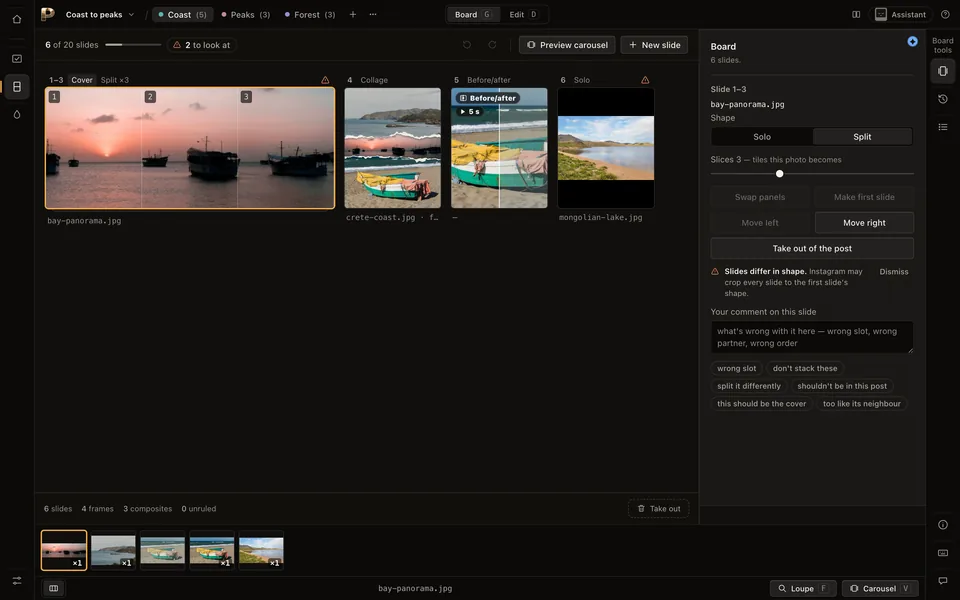The image size is (960, 600).
Task: Select the mongolian-lake Solo slide
Action: click(606, 148)
